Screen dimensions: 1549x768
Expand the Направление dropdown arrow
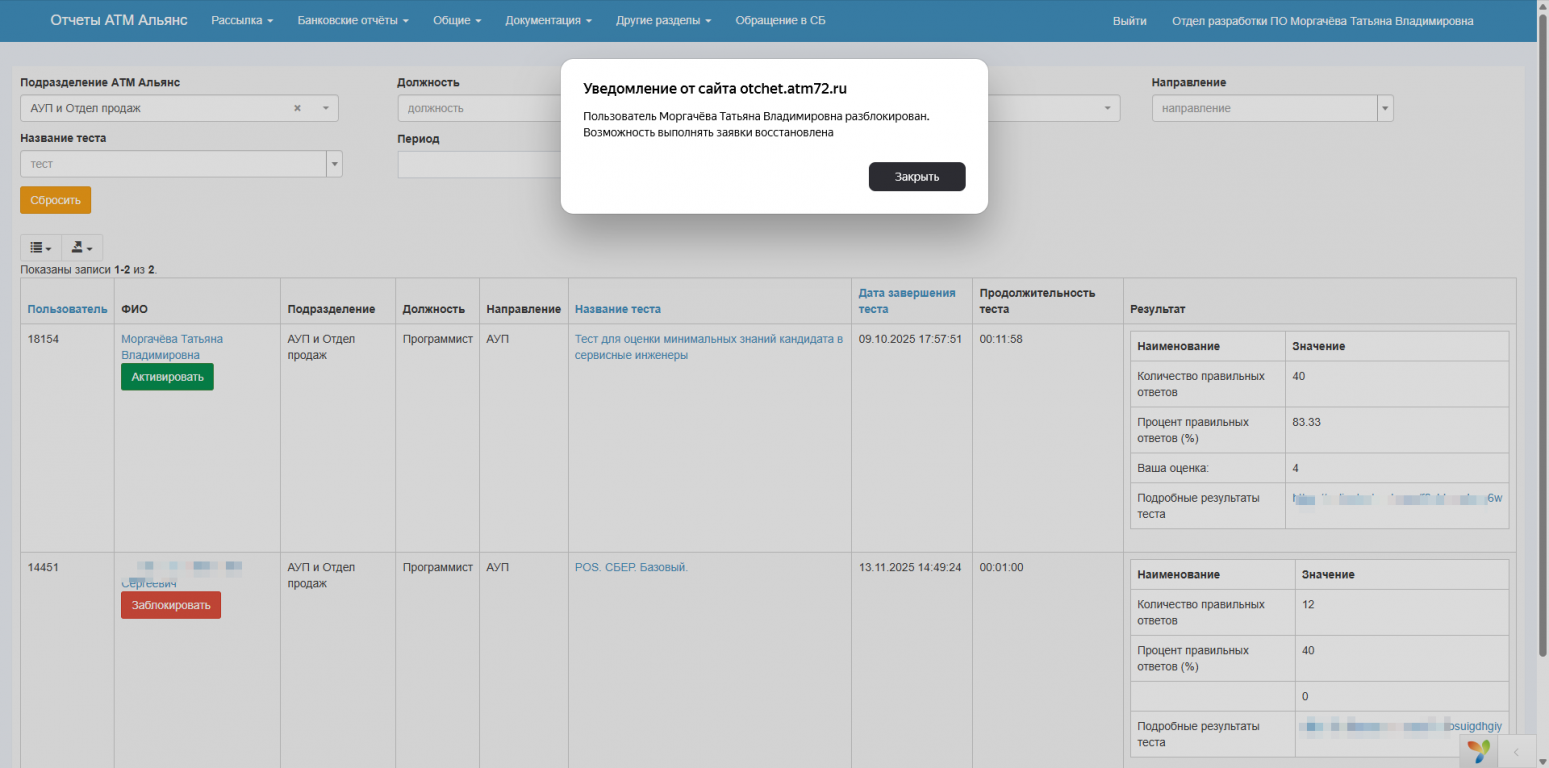tap(1385, 108)
